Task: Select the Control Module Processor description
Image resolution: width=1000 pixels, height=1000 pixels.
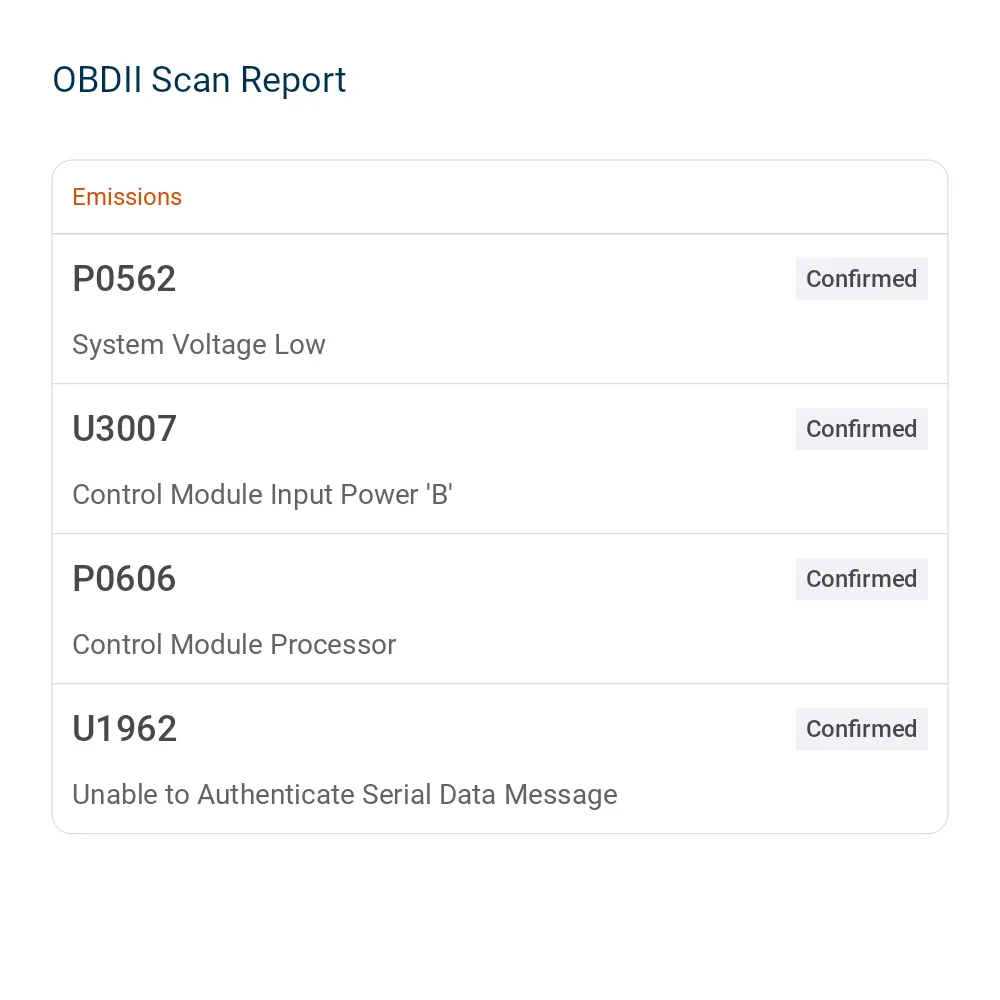Action: tap(234, 644)
